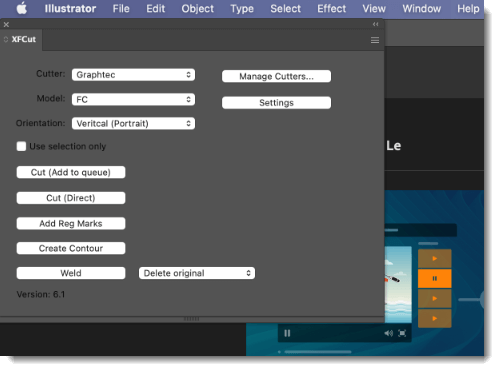Open the XFCut panel hamburger menu
Screen dimensions: 499x371
click(375, 40)
